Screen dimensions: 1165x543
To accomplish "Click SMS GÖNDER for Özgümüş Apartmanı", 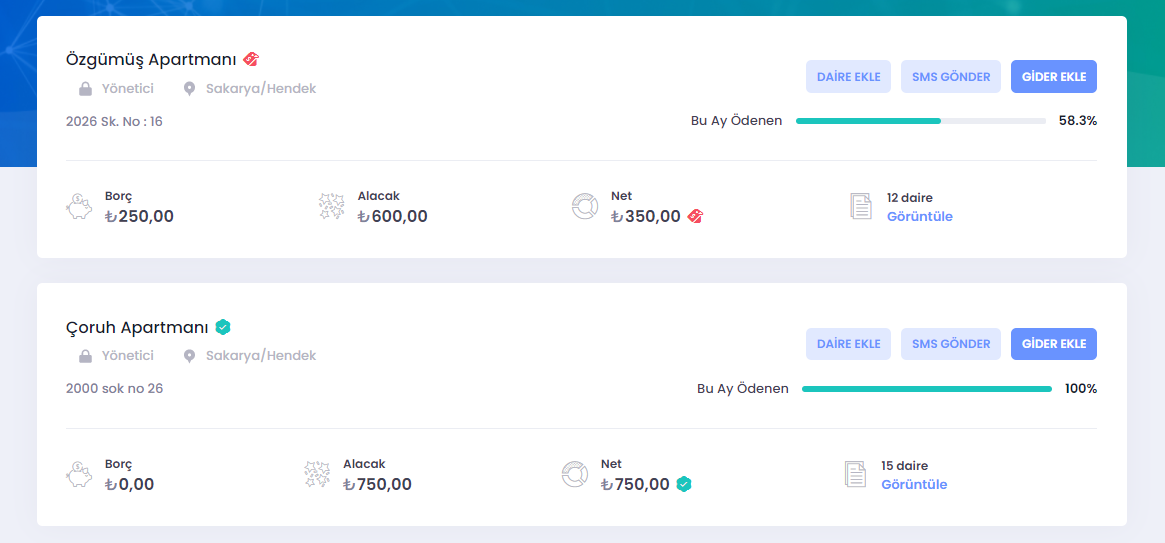I will coord(951,77).
